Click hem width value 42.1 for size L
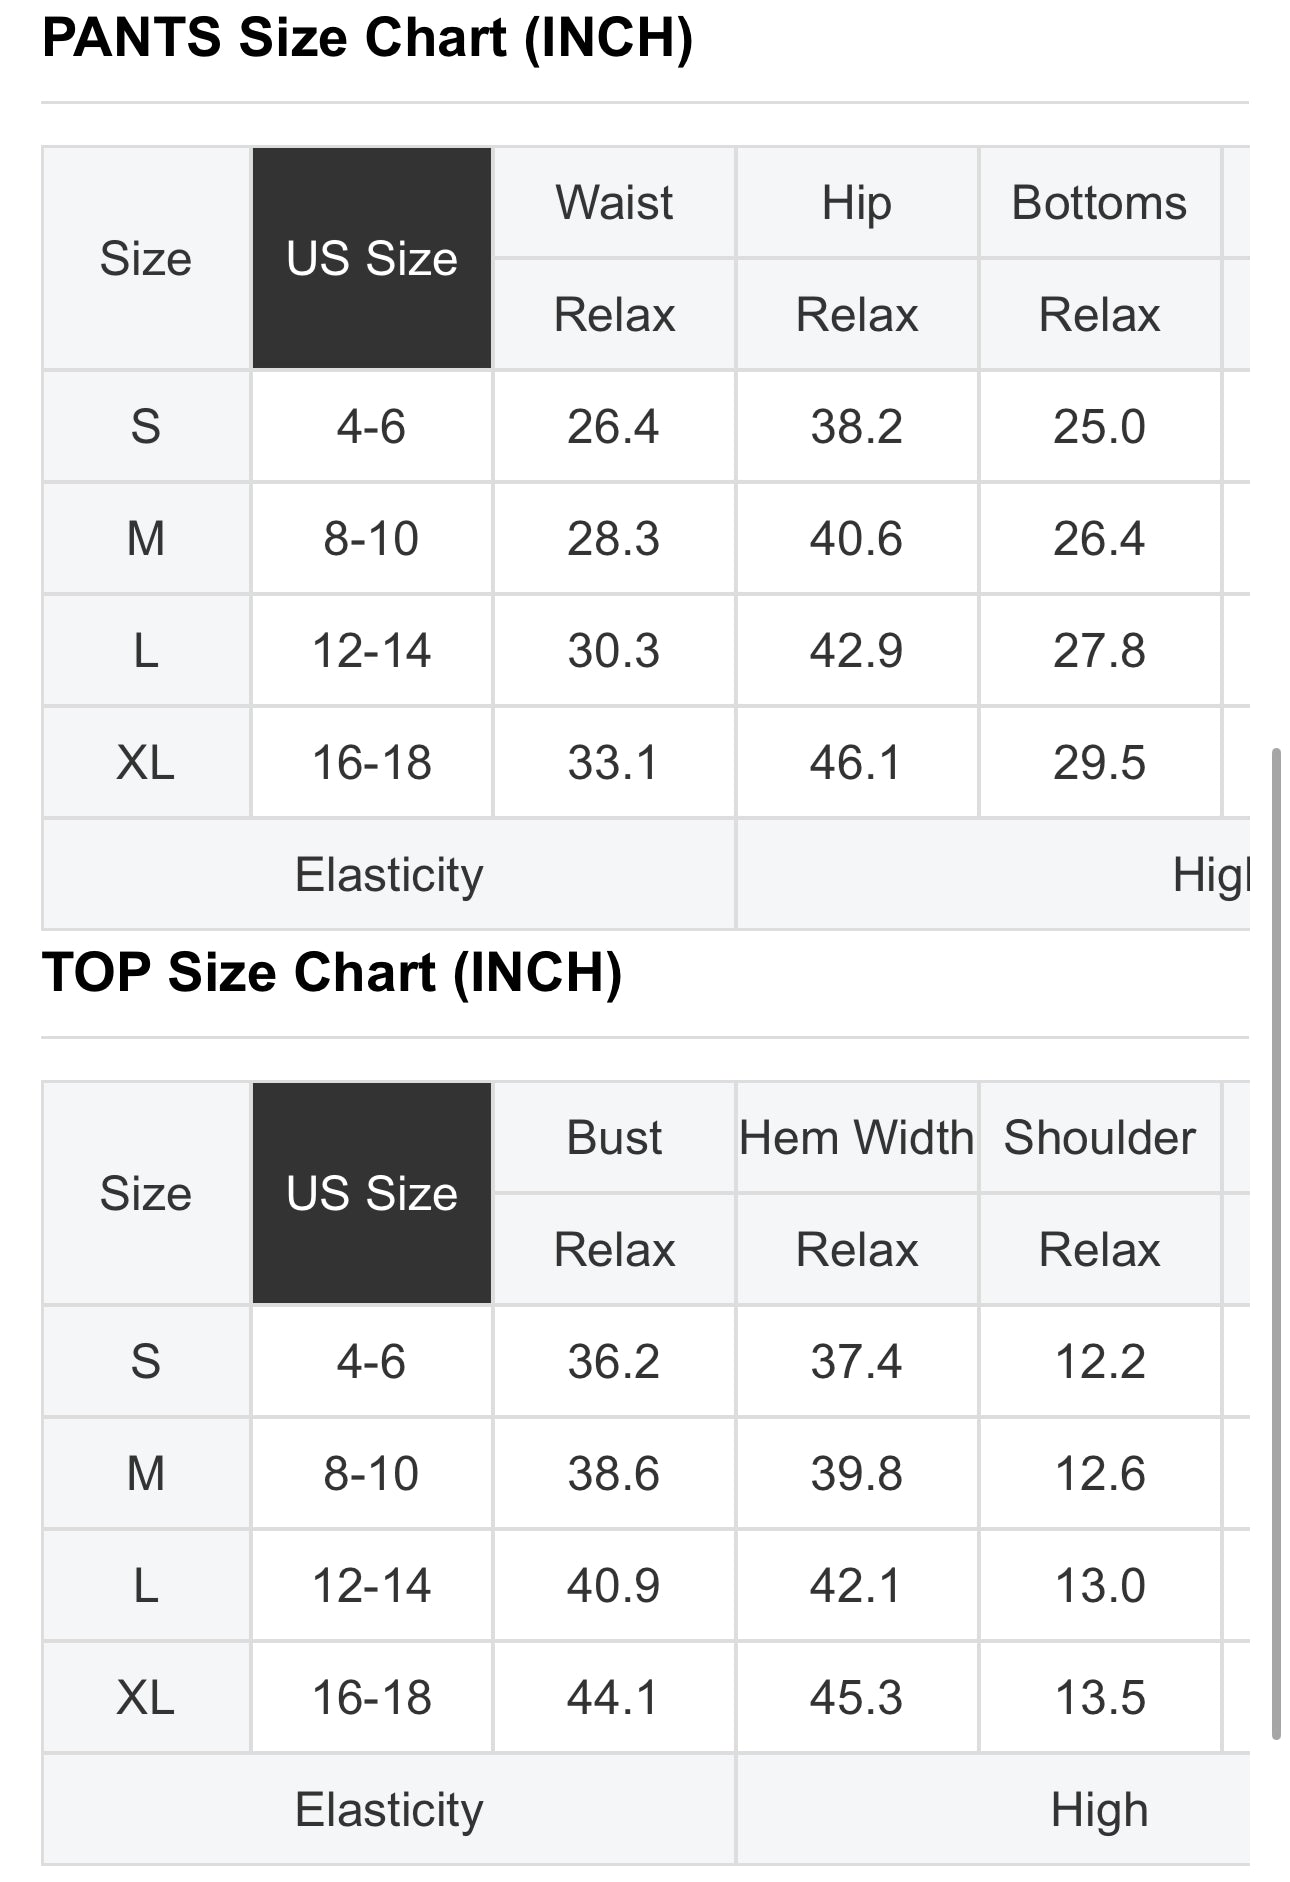Screen dimensions: 1290x1882 point(857,1585)
